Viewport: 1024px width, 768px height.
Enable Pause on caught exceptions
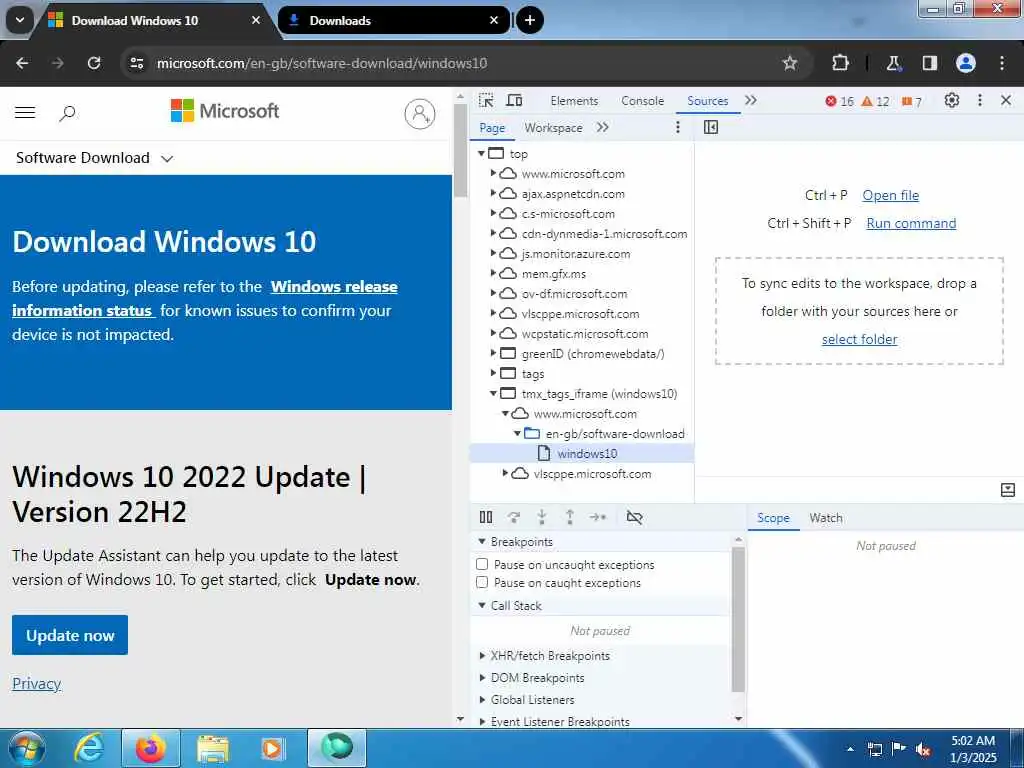482,583
